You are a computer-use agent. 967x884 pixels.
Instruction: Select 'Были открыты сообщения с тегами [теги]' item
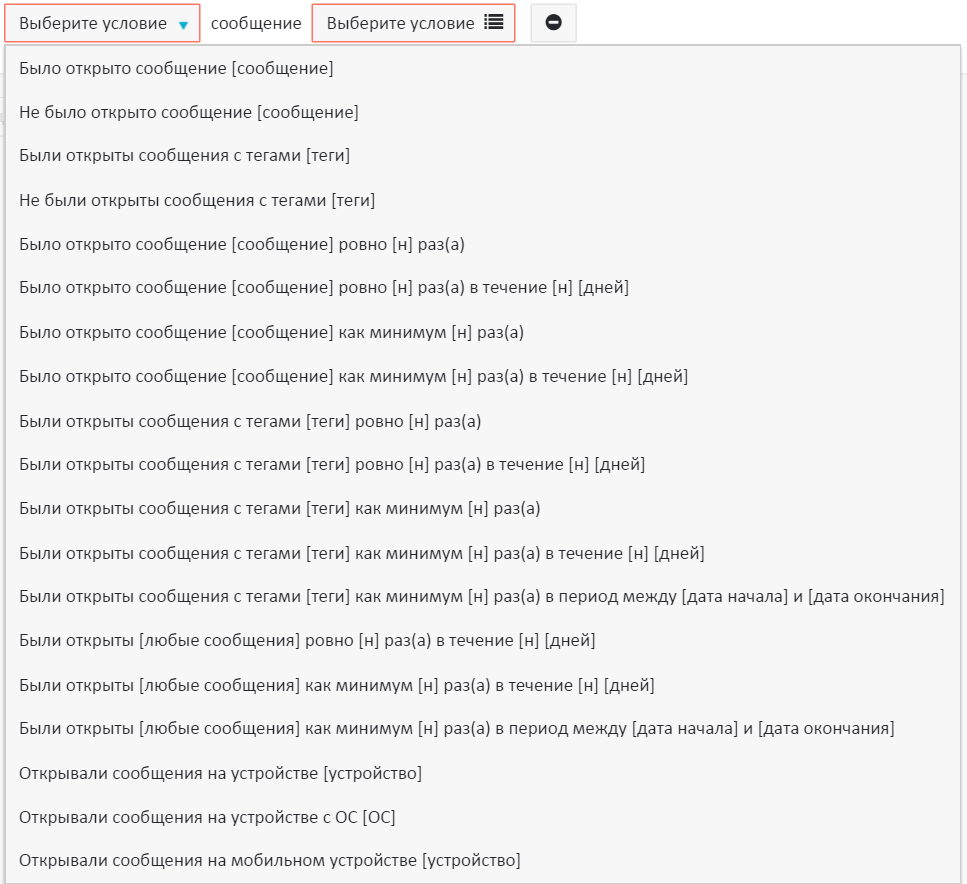(184, 157)
